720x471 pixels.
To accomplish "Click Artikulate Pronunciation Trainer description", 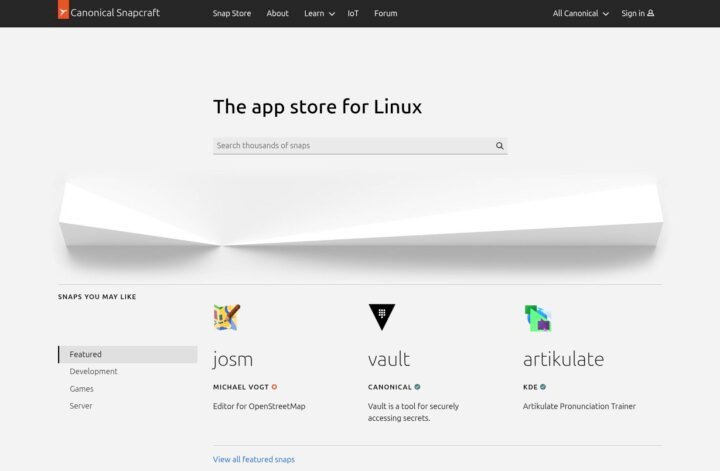I will pyautogui.click(x=579, y=406).
